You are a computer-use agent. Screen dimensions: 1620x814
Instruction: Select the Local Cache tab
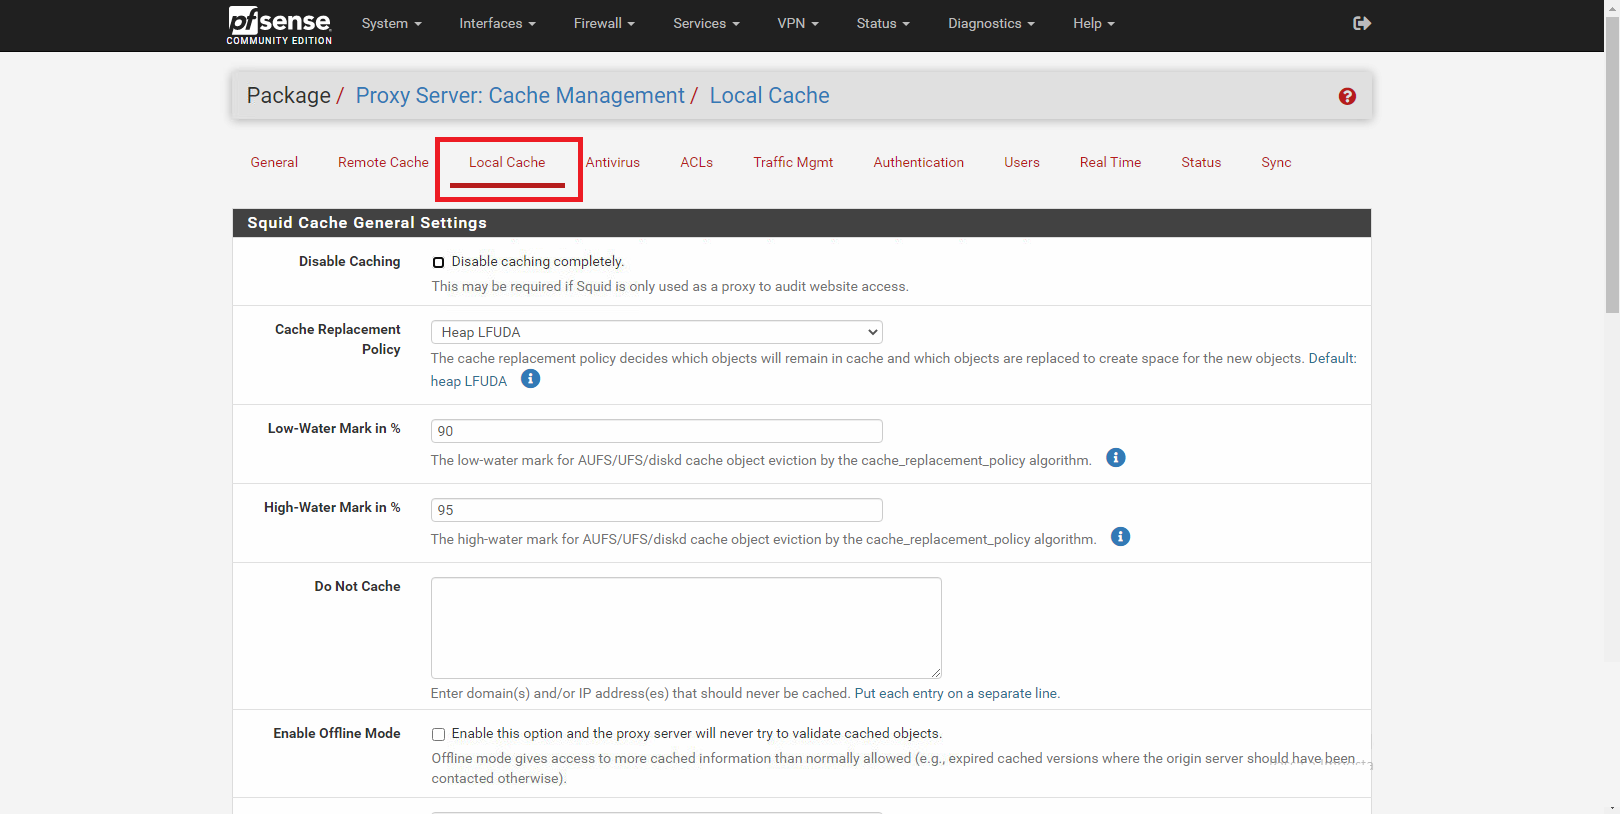[x=507, y=162]
